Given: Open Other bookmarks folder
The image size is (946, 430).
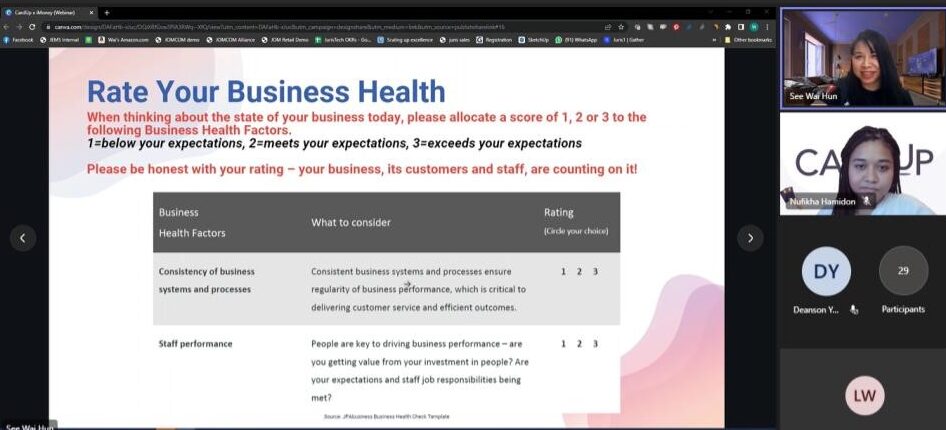Looking at the screenshot, I should pos(750,40).
